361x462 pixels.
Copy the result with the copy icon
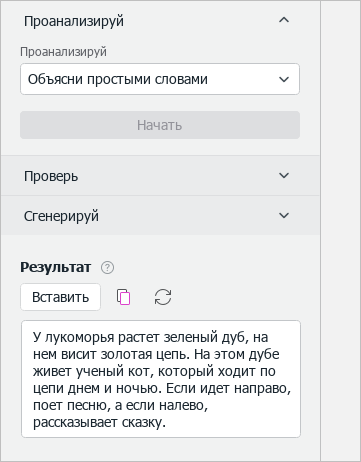point(123,297)
